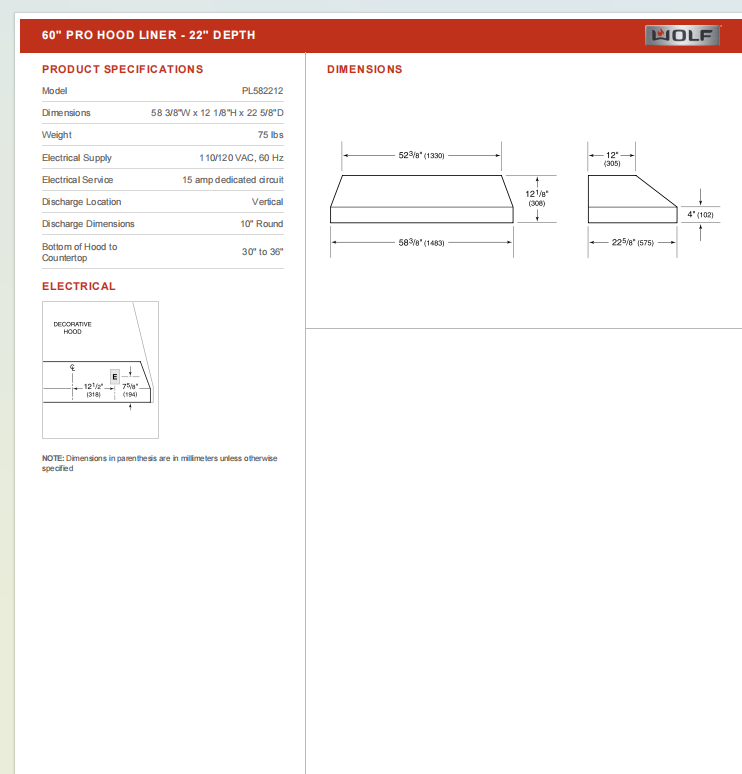The width and height of the screenshot is (742, 774).
Task: Select the '30" to 36"' value
Action: [263, 252]
